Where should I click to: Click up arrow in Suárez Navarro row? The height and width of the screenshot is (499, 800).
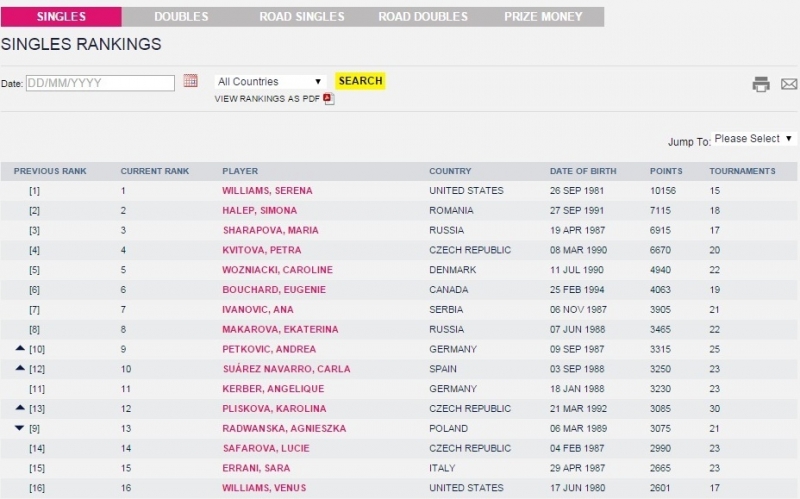[20, 368]
